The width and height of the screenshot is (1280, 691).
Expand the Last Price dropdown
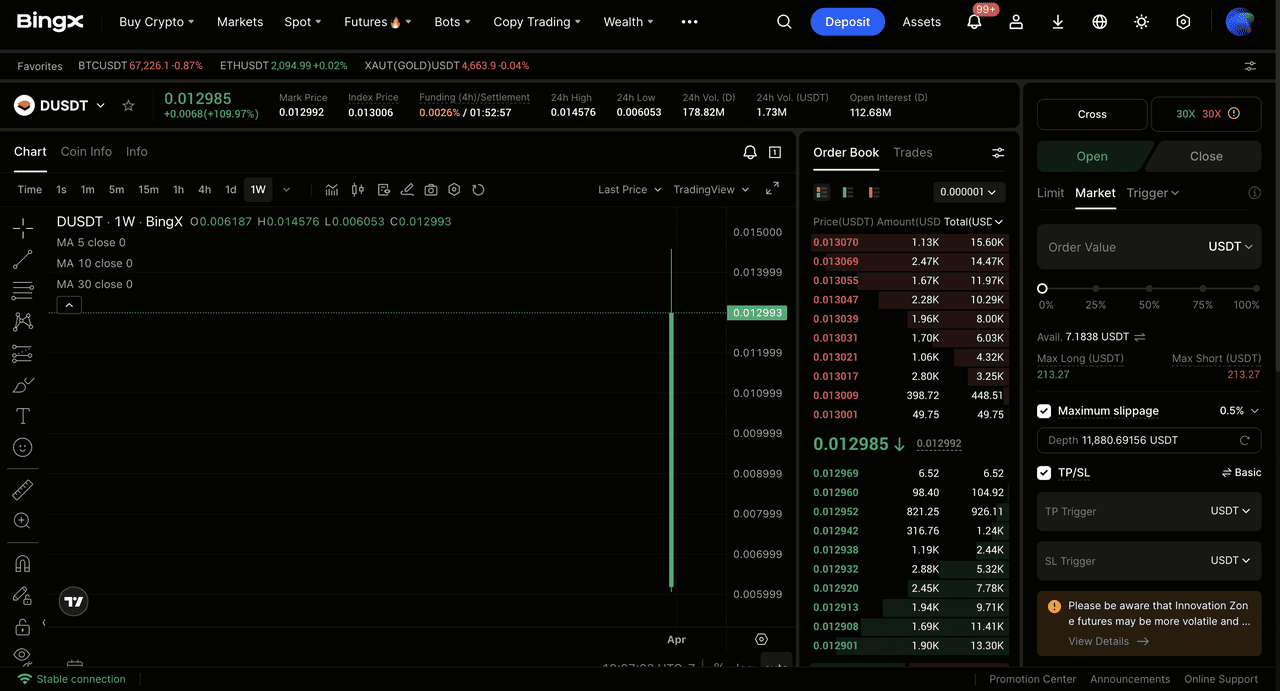629,190
